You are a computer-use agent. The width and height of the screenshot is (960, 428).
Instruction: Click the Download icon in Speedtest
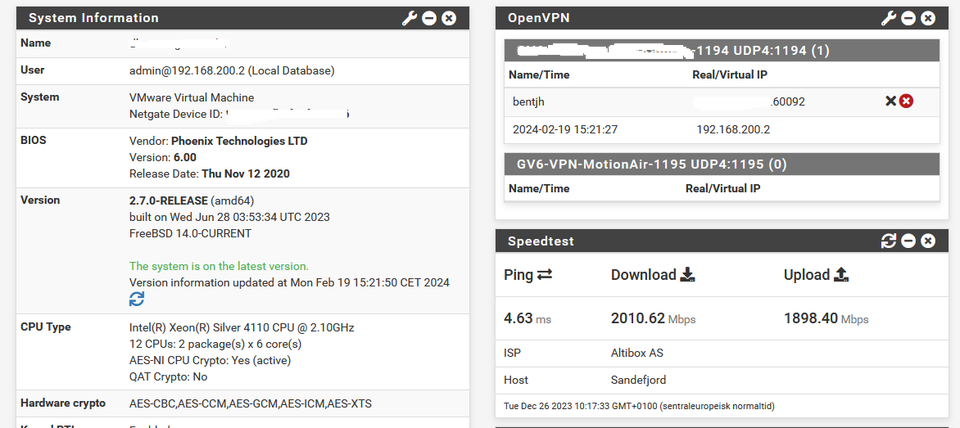tap(688, 275)
